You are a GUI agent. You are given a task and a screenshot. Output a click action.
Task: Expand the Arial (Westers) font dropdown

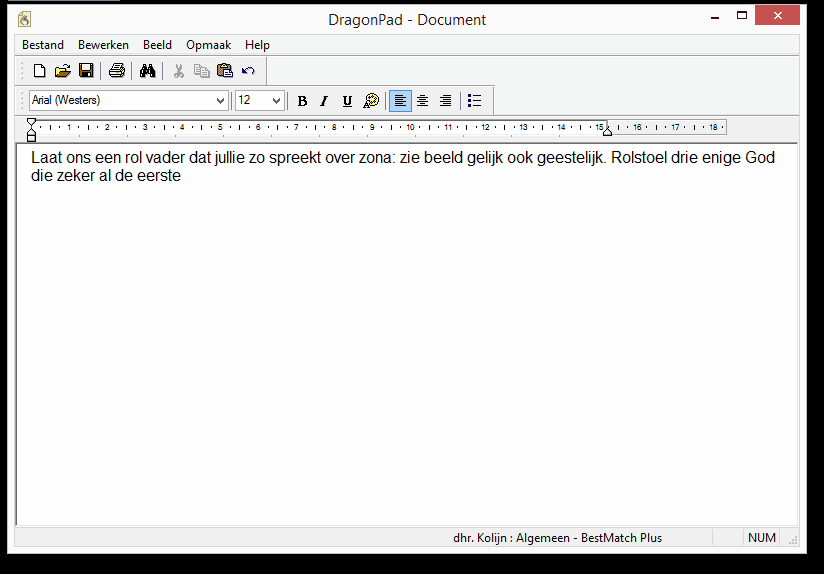coord(221,101)
